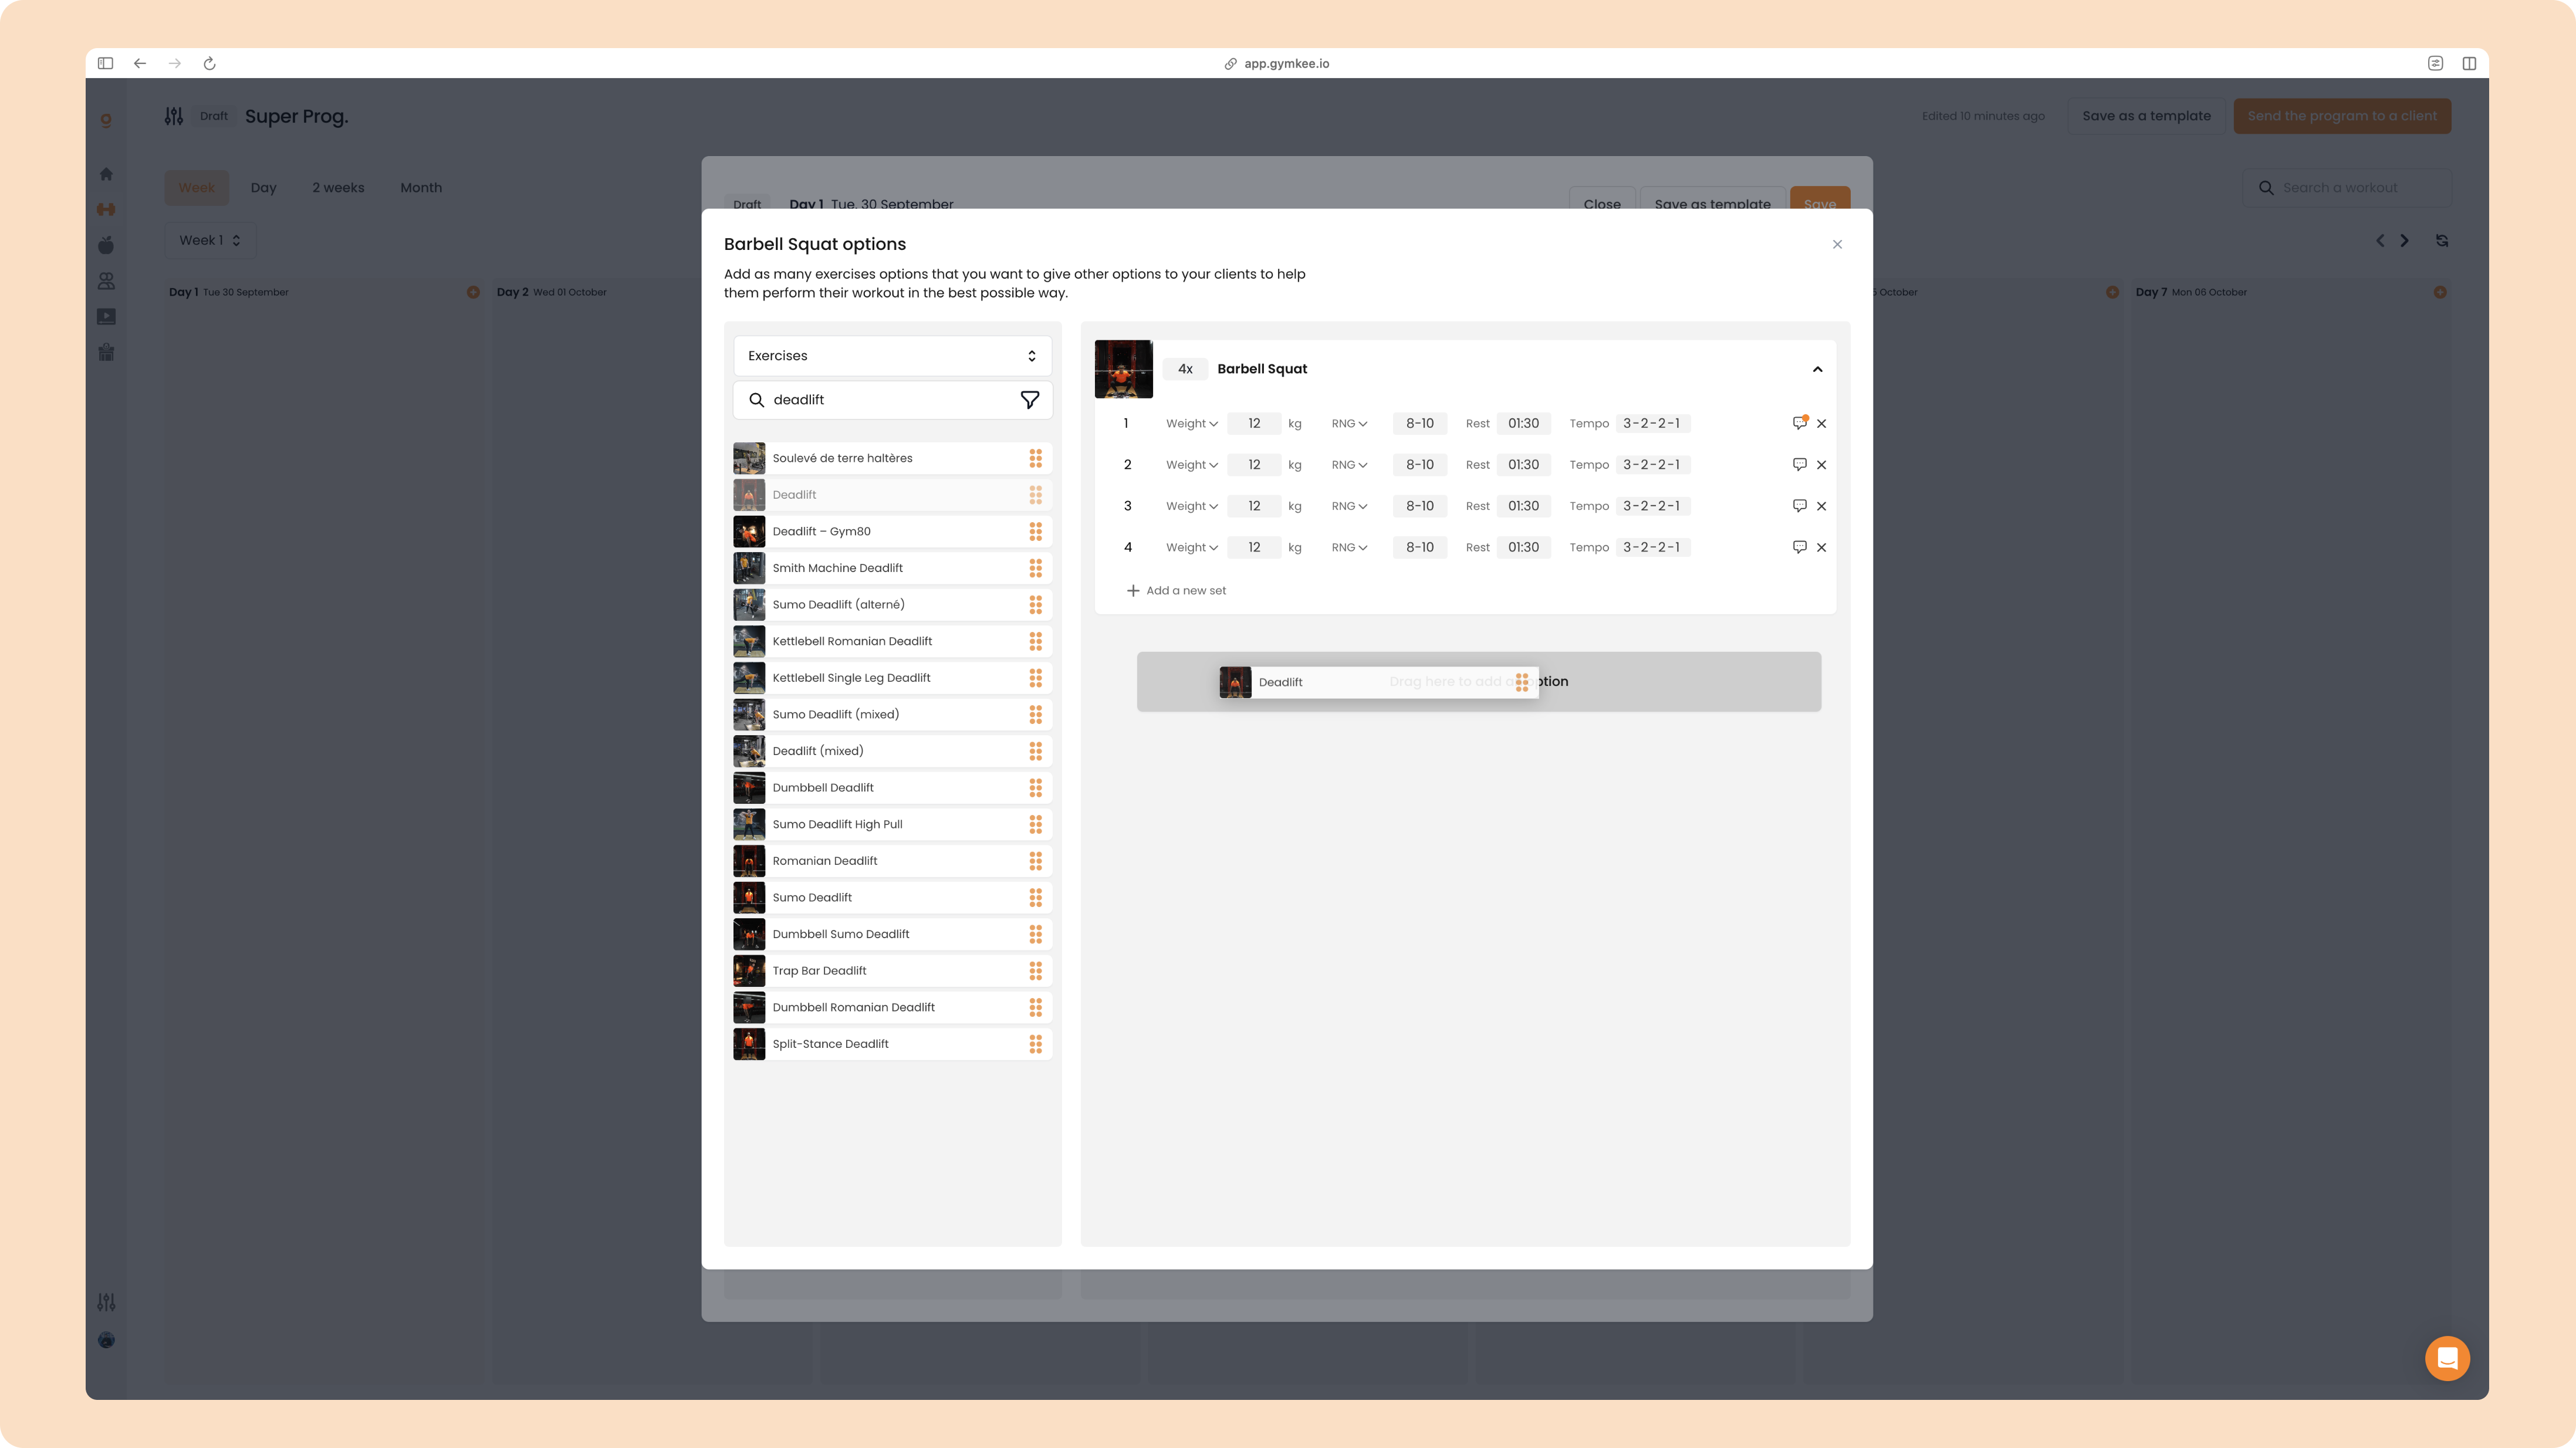
Task: Remove set 2 with its X icon
Action: pos(1821,465)
